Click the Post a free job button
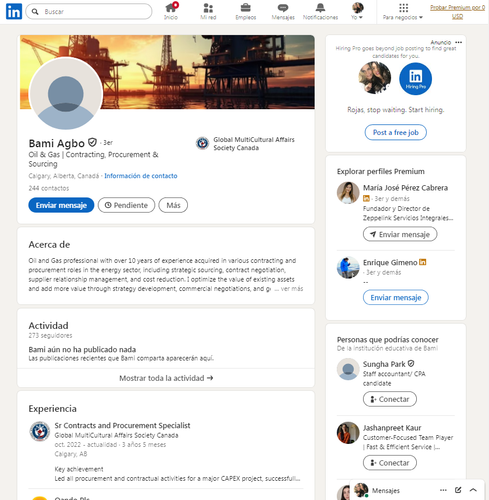 tap(395, 132)
